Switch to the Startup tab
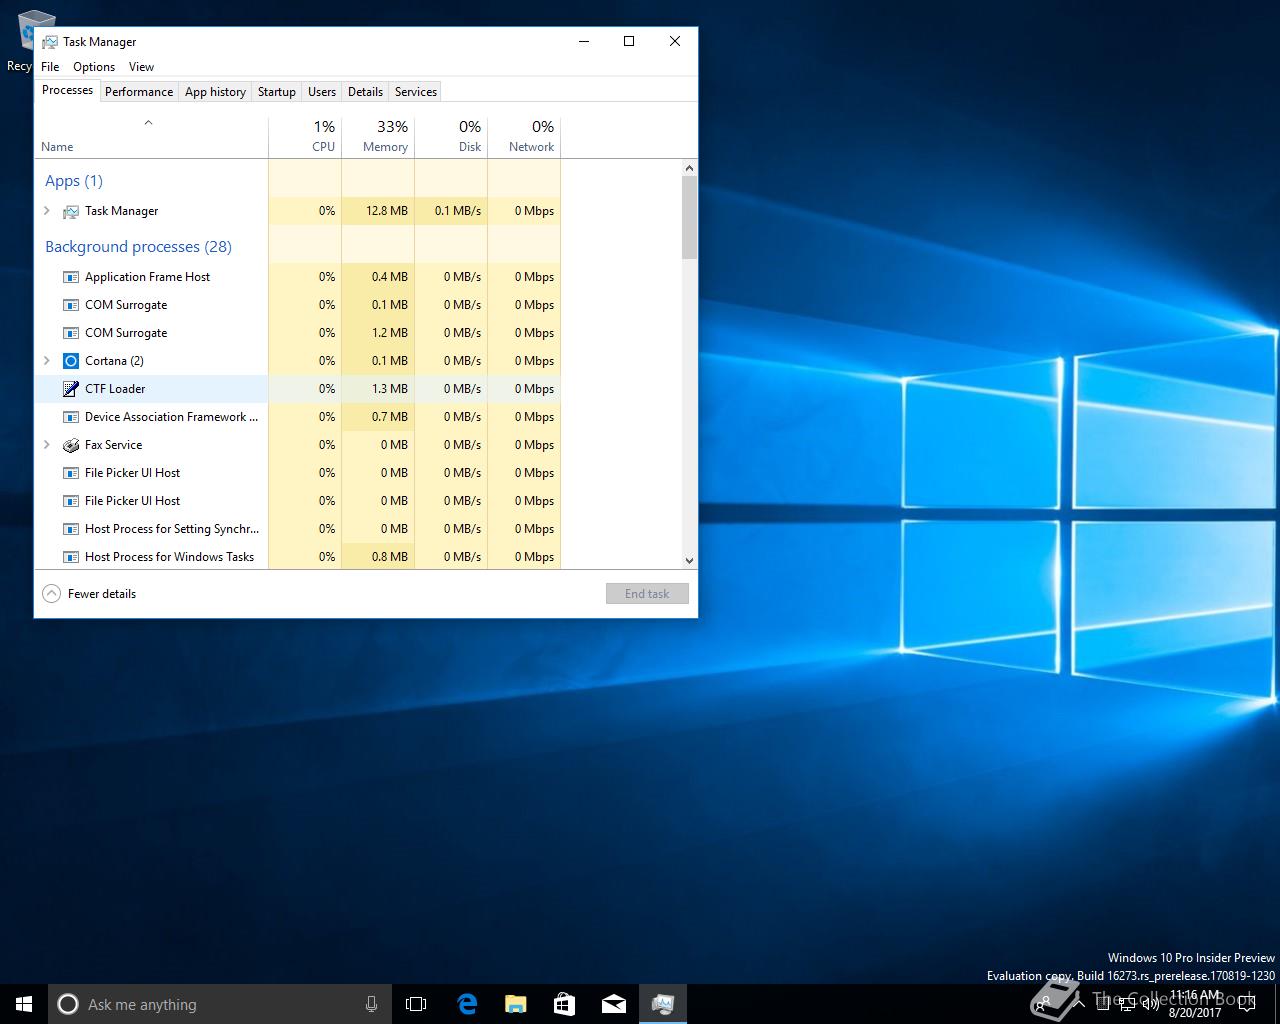 (x=277, y=92)
